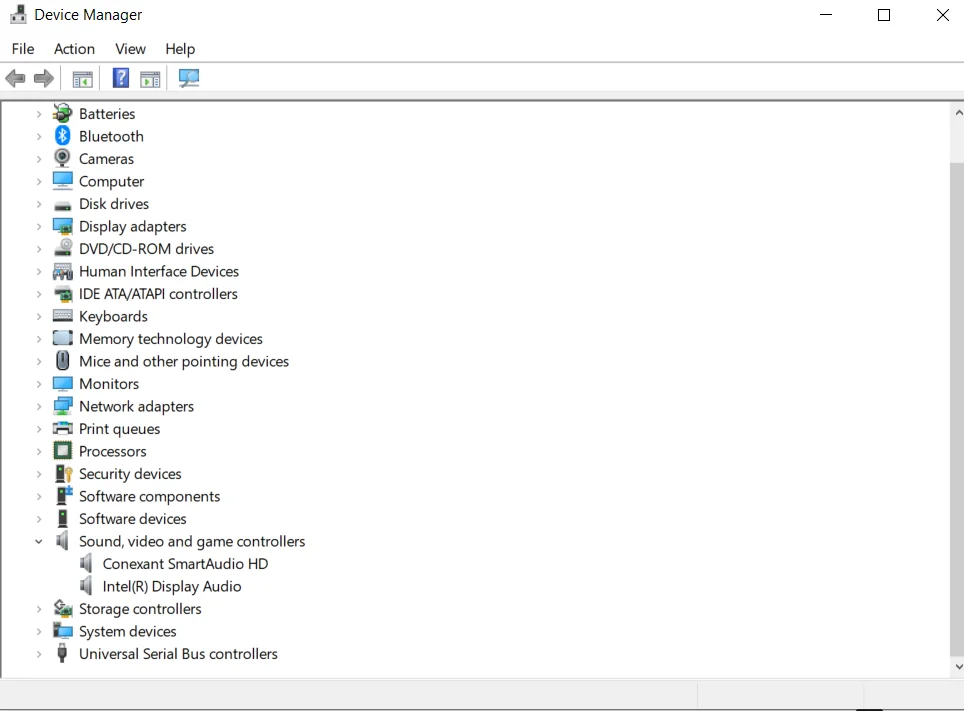This screenshot has width=964, height=711.
Task: Click the Bluetooth category icon
Action: (x=62, y=136)
